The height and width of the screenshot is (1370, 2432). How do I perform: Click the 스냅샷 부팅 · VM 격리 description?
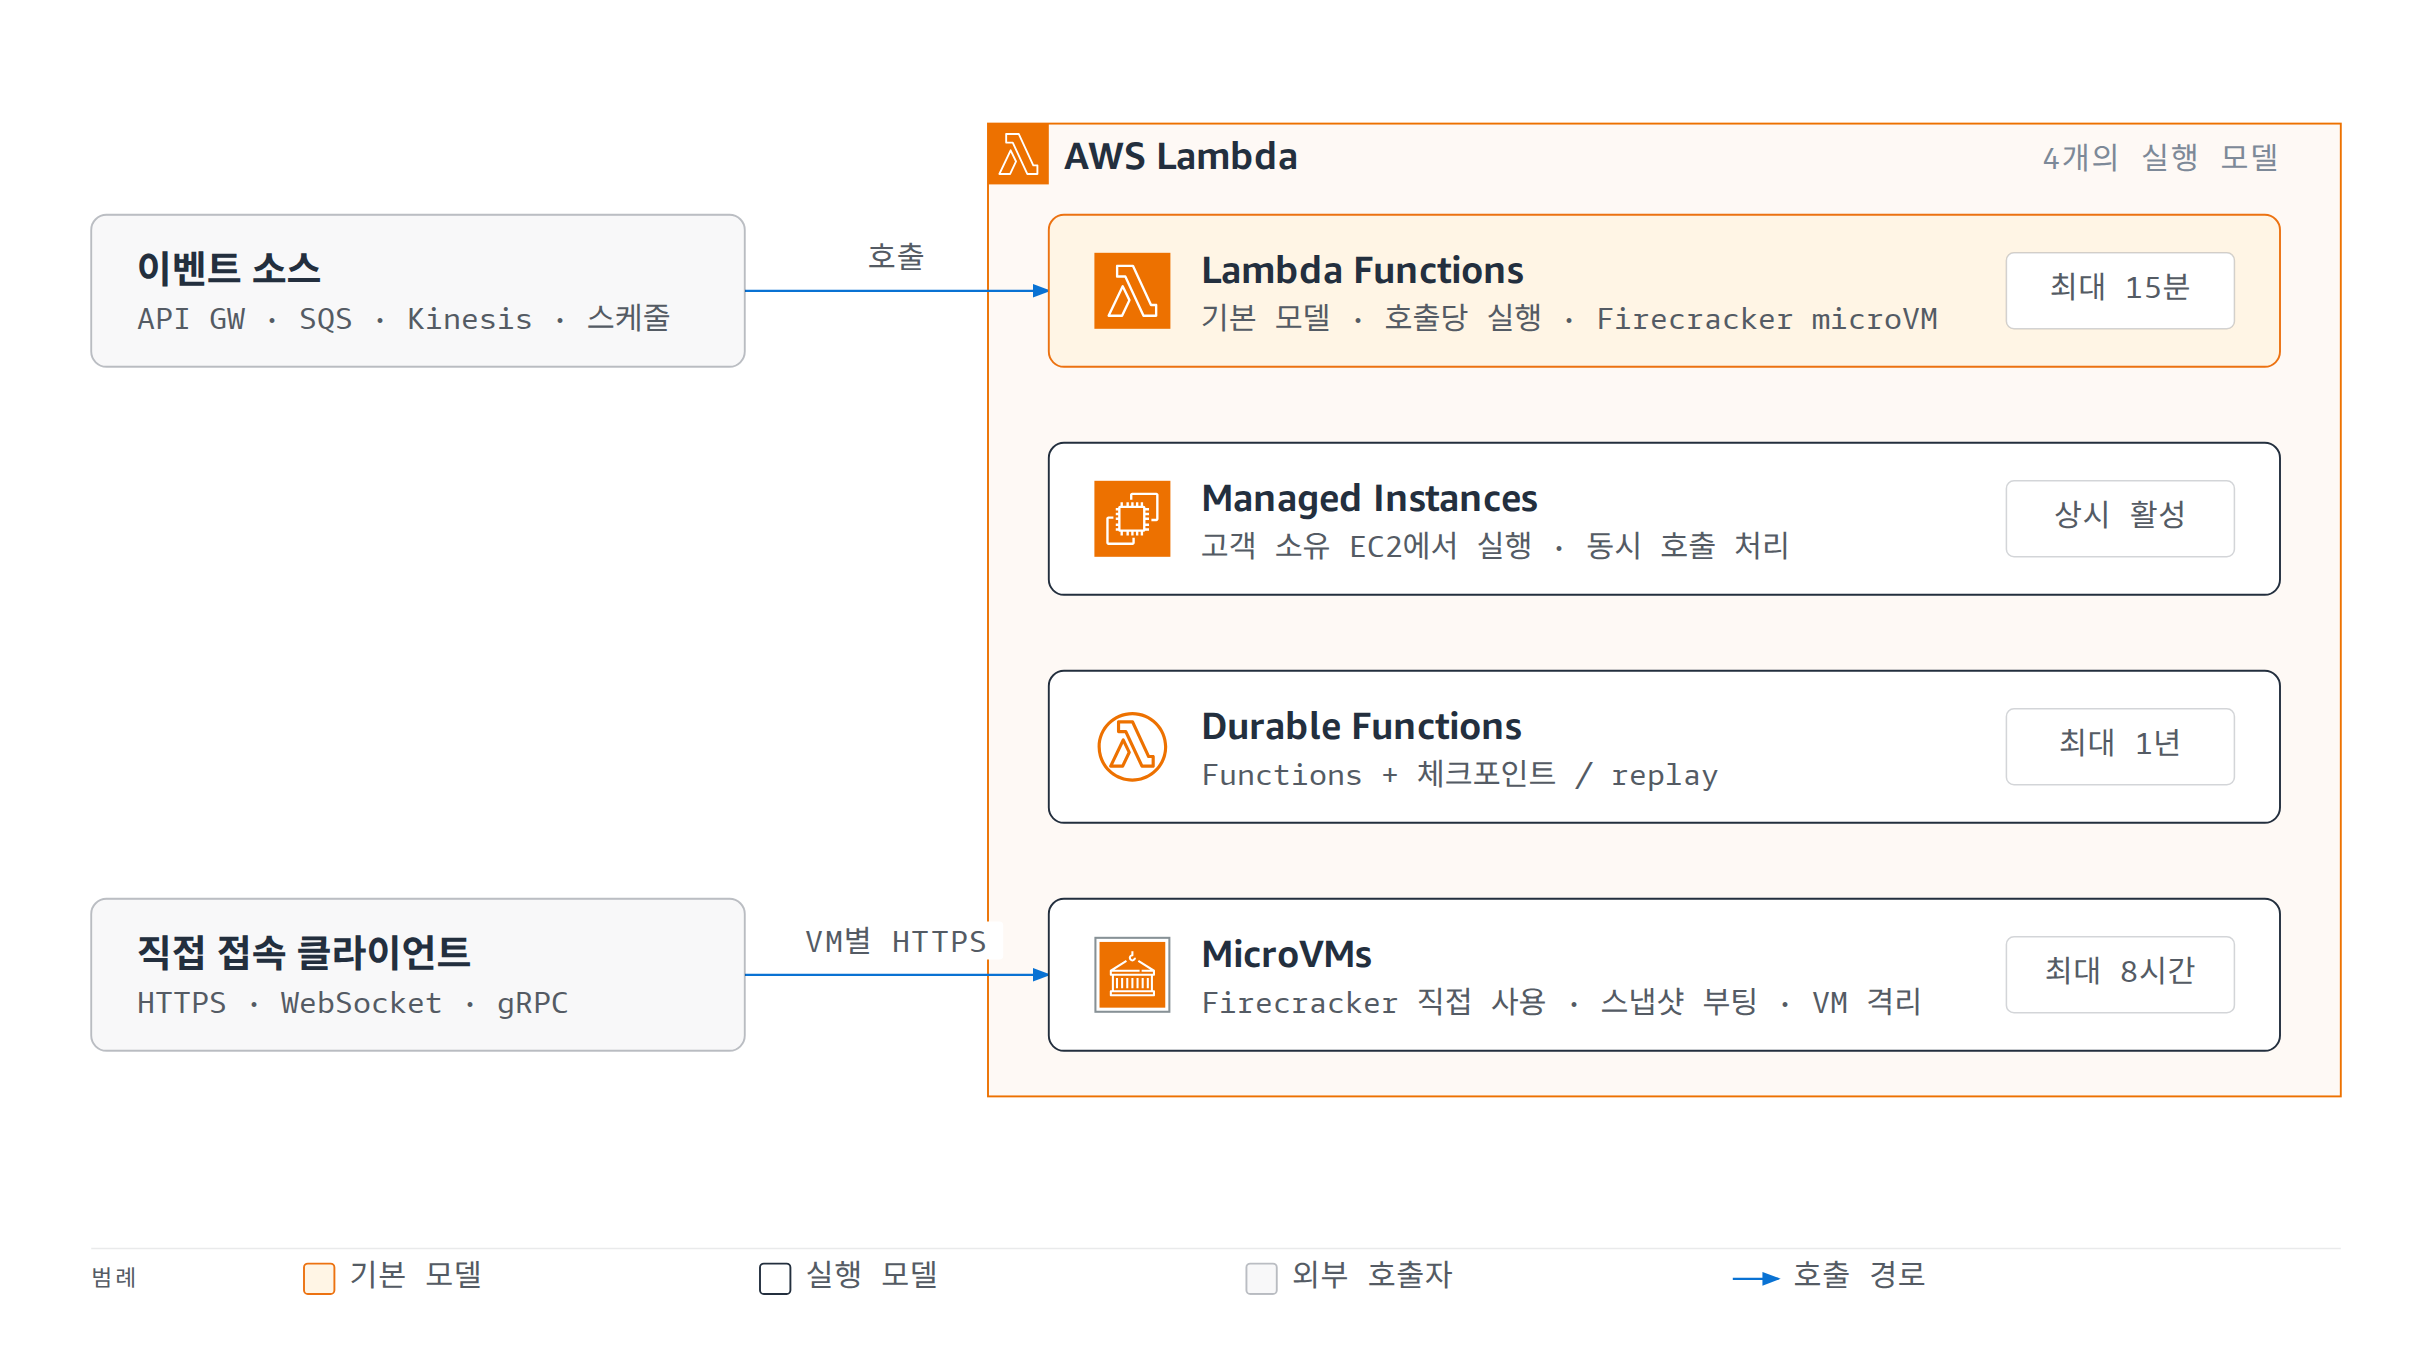click(x=1561, y=1002)
